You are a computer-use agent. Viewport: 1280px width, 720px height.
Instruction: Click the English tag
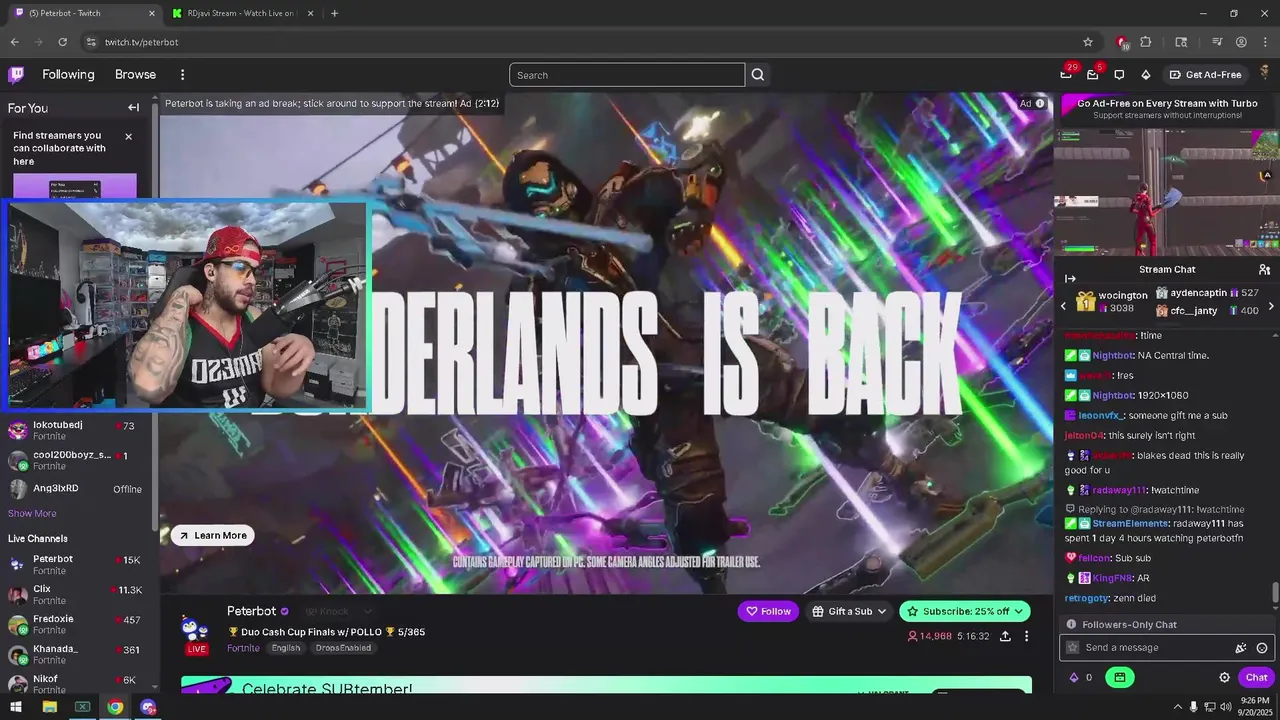click(286, 648)
